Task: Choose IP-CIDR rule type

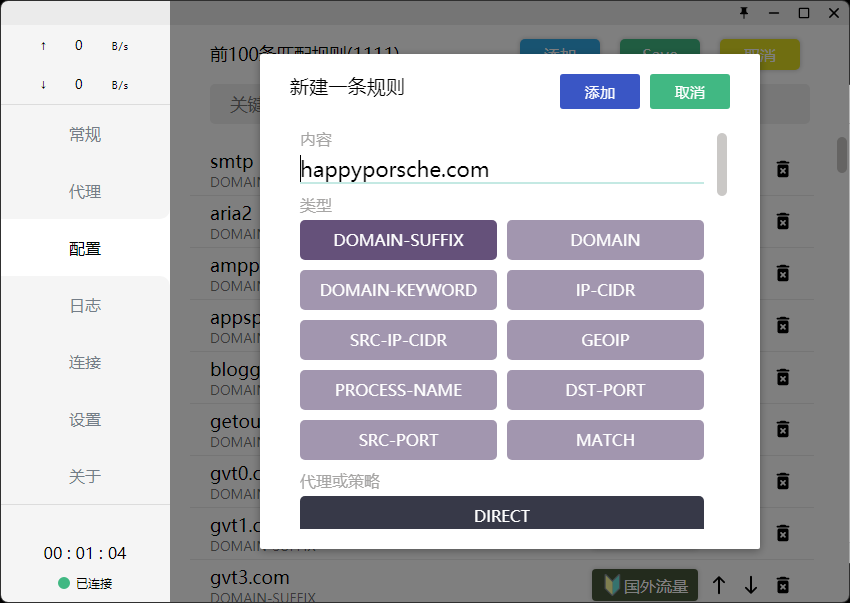Action: tap(605, 290)
